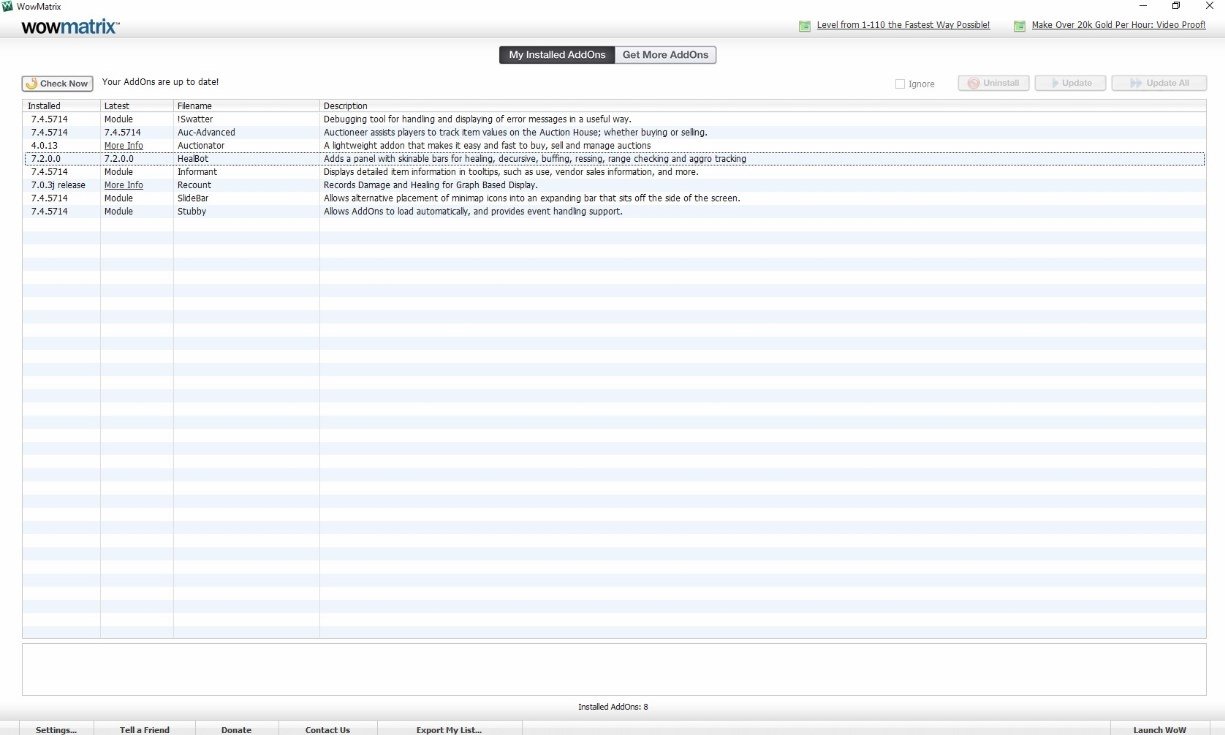Click the Donate button

tap(237, 730)
